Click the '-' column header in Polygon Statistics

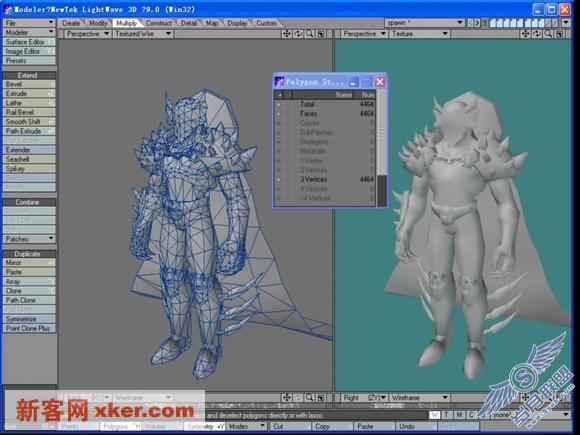point(288,95)
